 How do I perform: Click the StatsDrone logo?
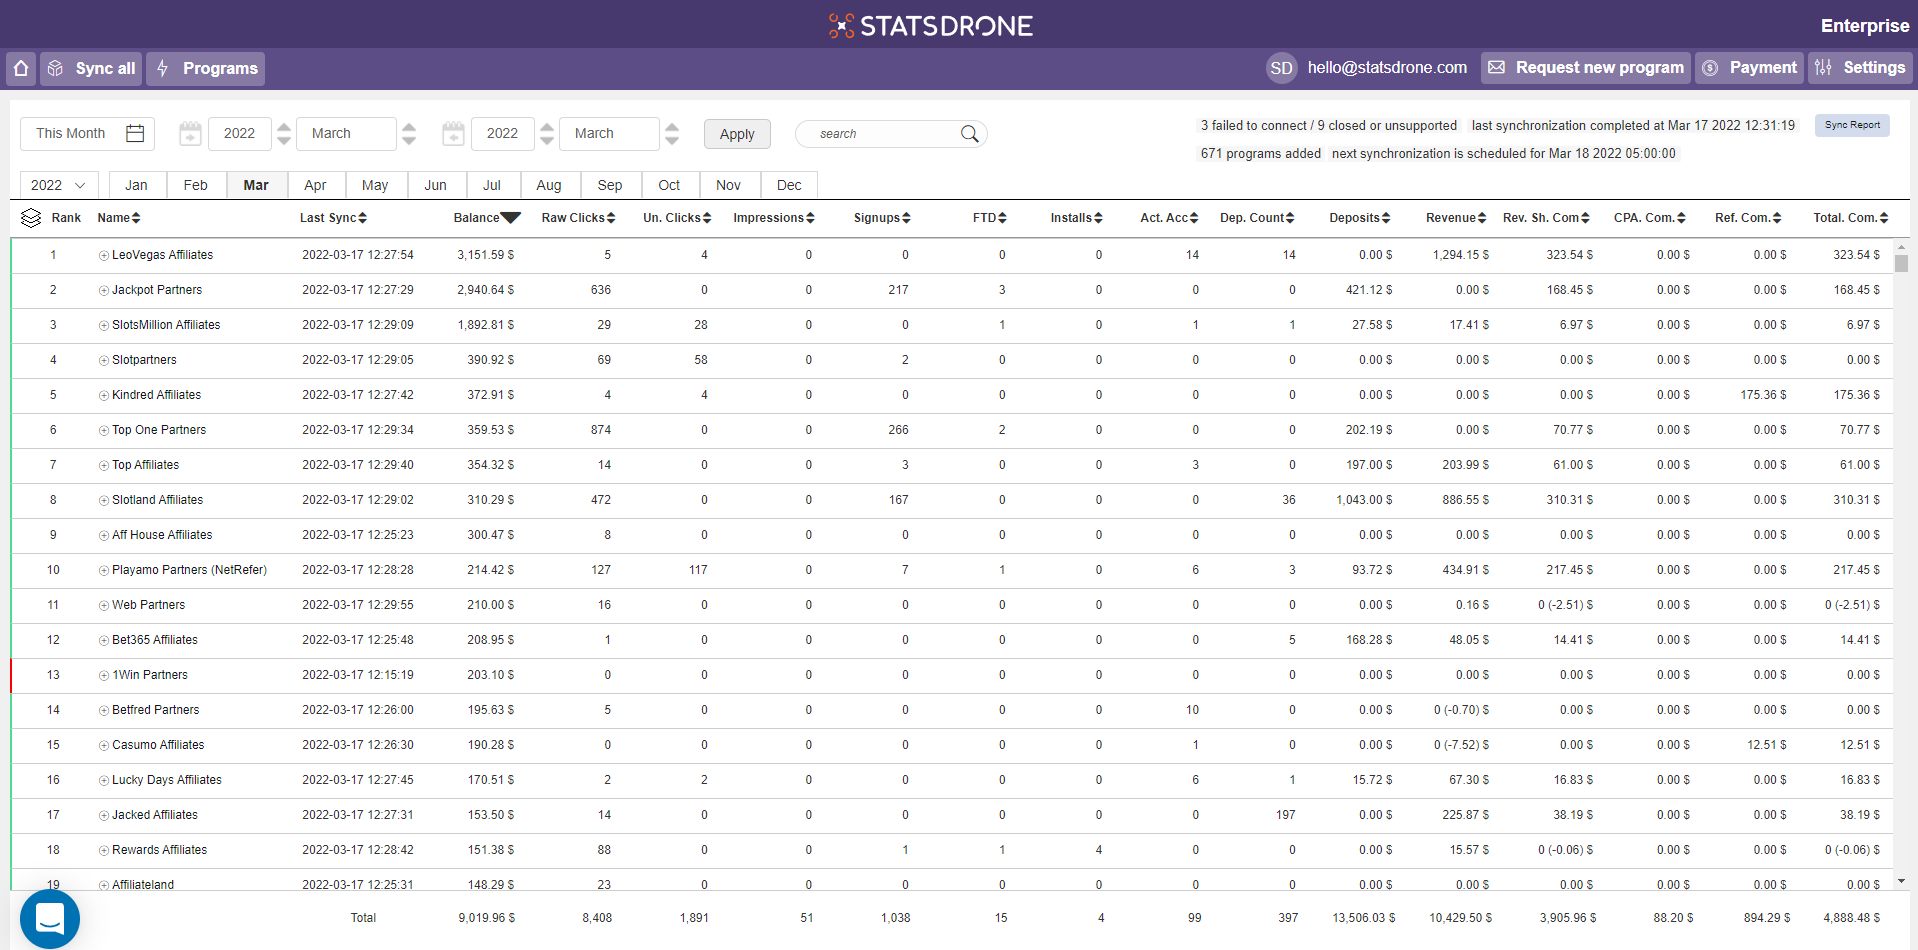[x=931, y=25]
